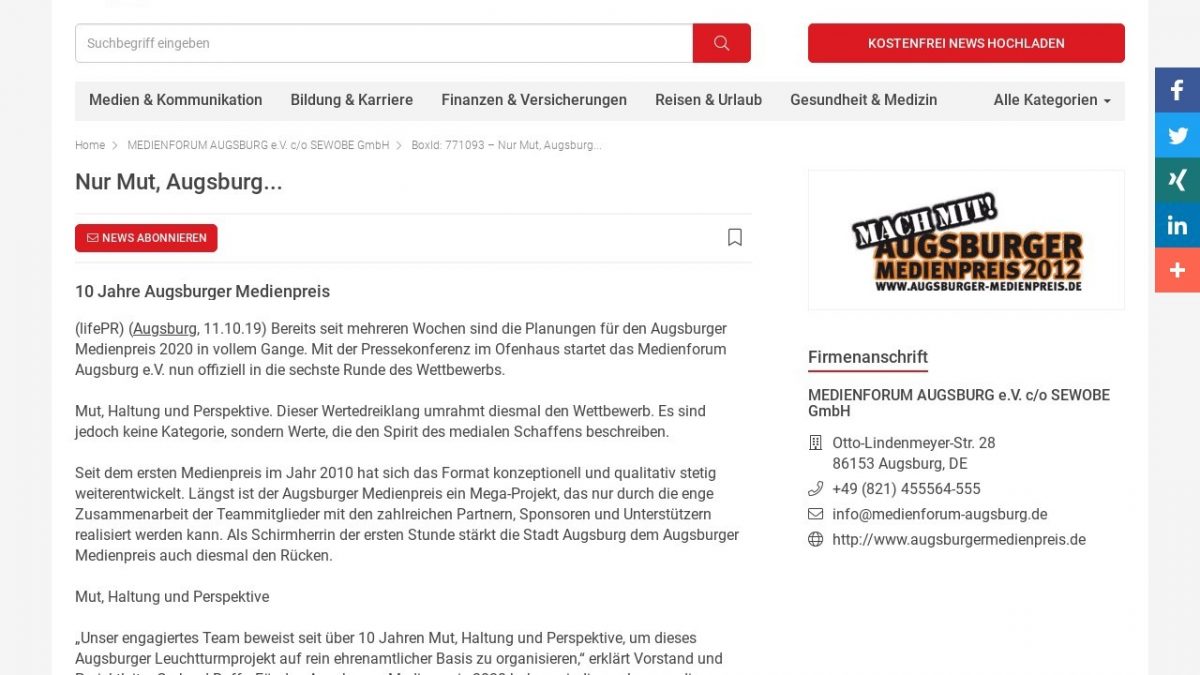
Task: Share the article on Xing
Action: pos(1177,180)
